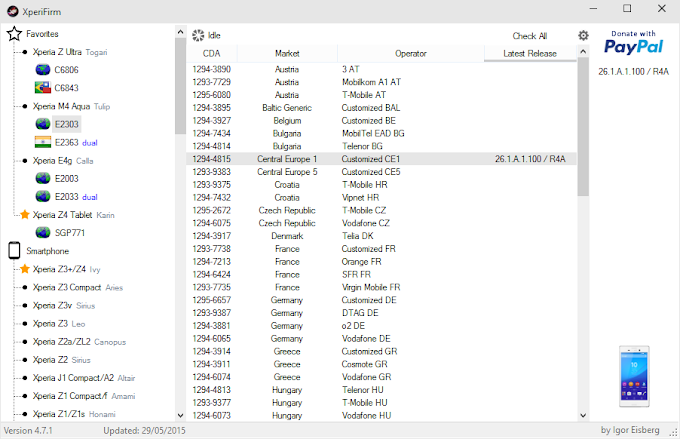The height and width of the screenshot is (439, 680).
Task: Sort by the Latest Release column header
Action: pos(530,53)
